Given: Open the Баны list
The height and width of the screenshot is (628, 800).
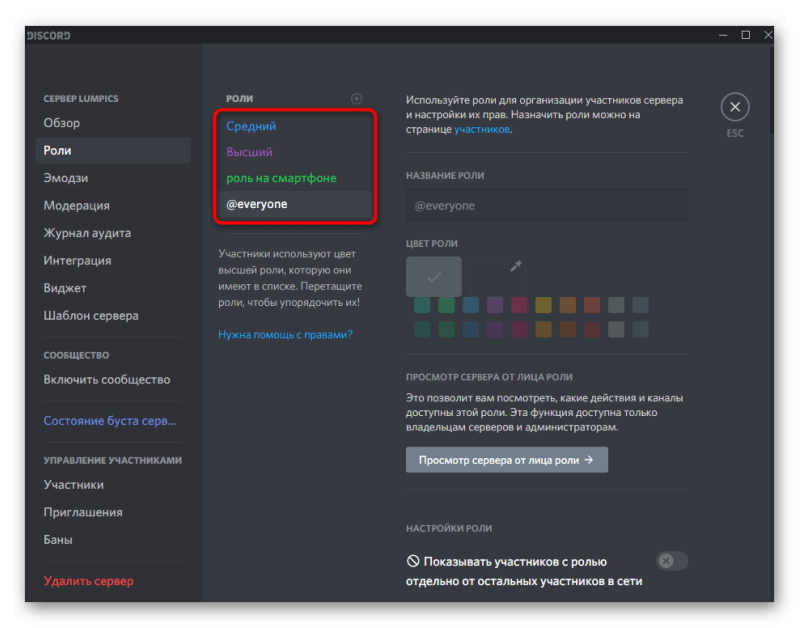Looking at the screenshot, I should pyautogui.click(x=113, y=540).
